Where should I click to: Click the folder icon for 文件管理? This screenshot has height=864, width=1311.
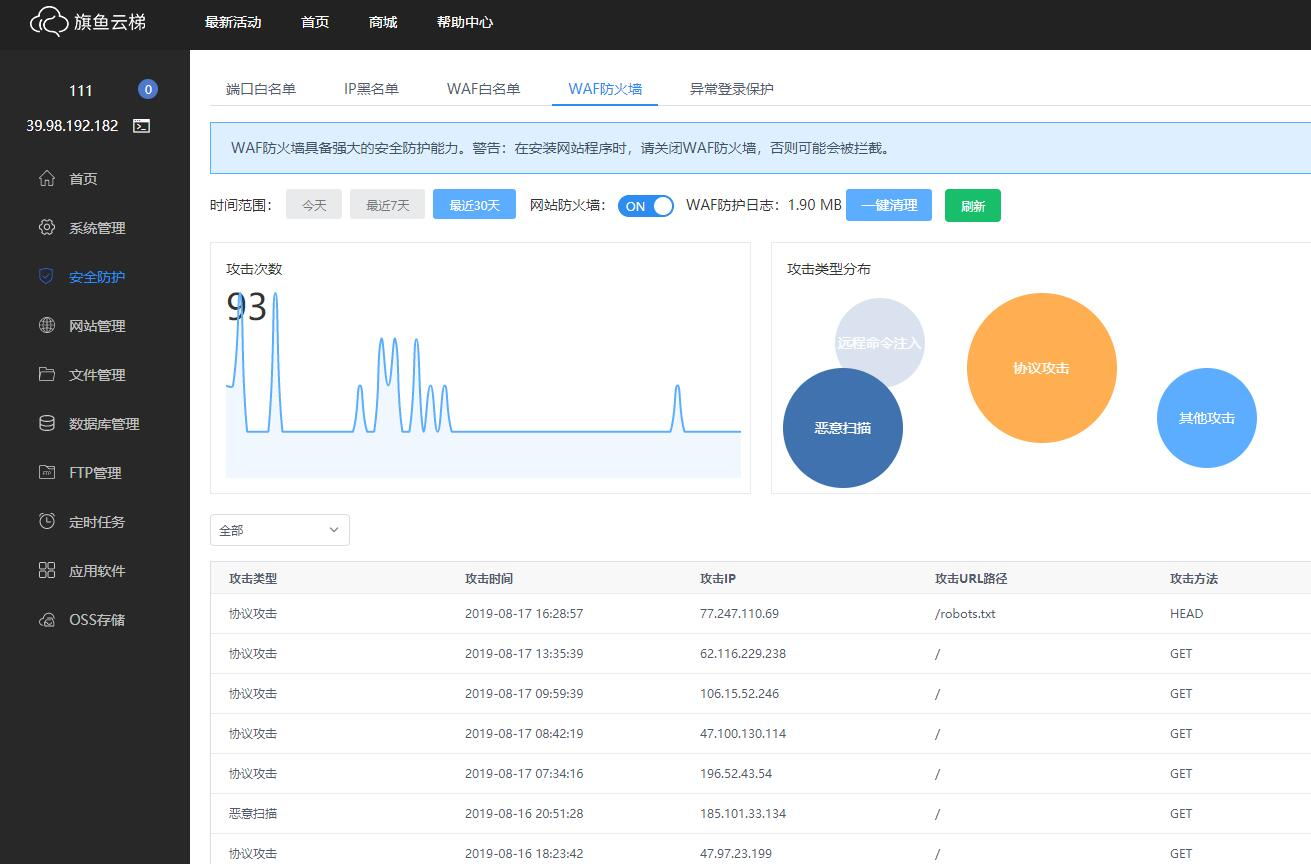pyautogui.click(x=47, y=374)
